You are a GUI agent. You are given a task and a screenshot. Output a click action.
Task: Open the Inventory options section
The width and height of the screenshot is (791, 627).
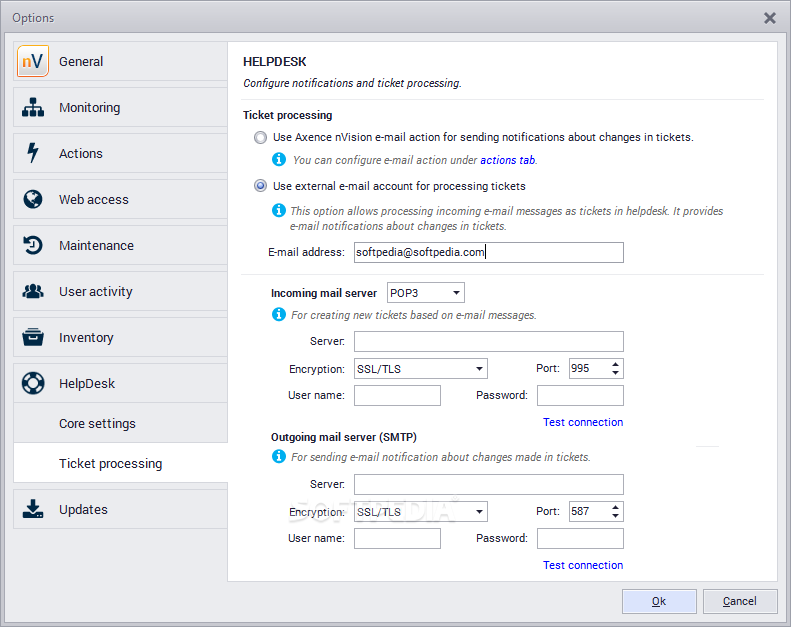click(120, 337)
